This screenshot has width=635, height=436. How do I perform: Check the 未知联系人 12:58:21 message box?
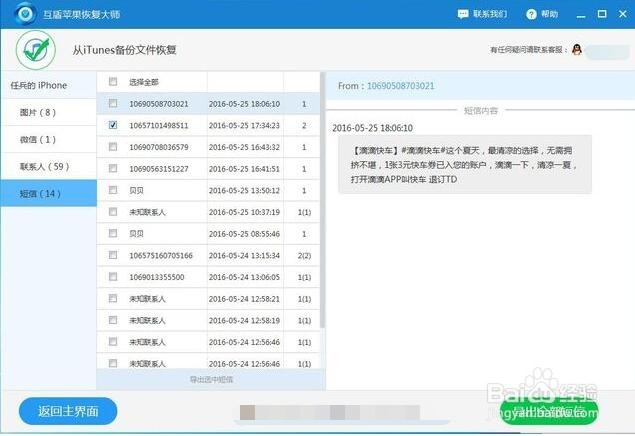113,298
